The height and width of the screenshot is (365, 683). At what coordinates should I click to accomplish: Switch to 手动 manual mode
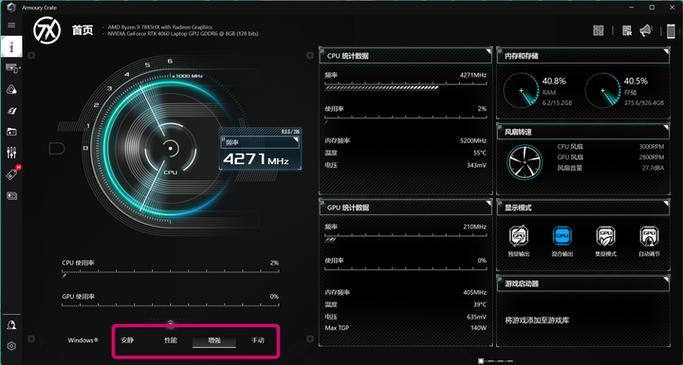[x=257, y=340]
